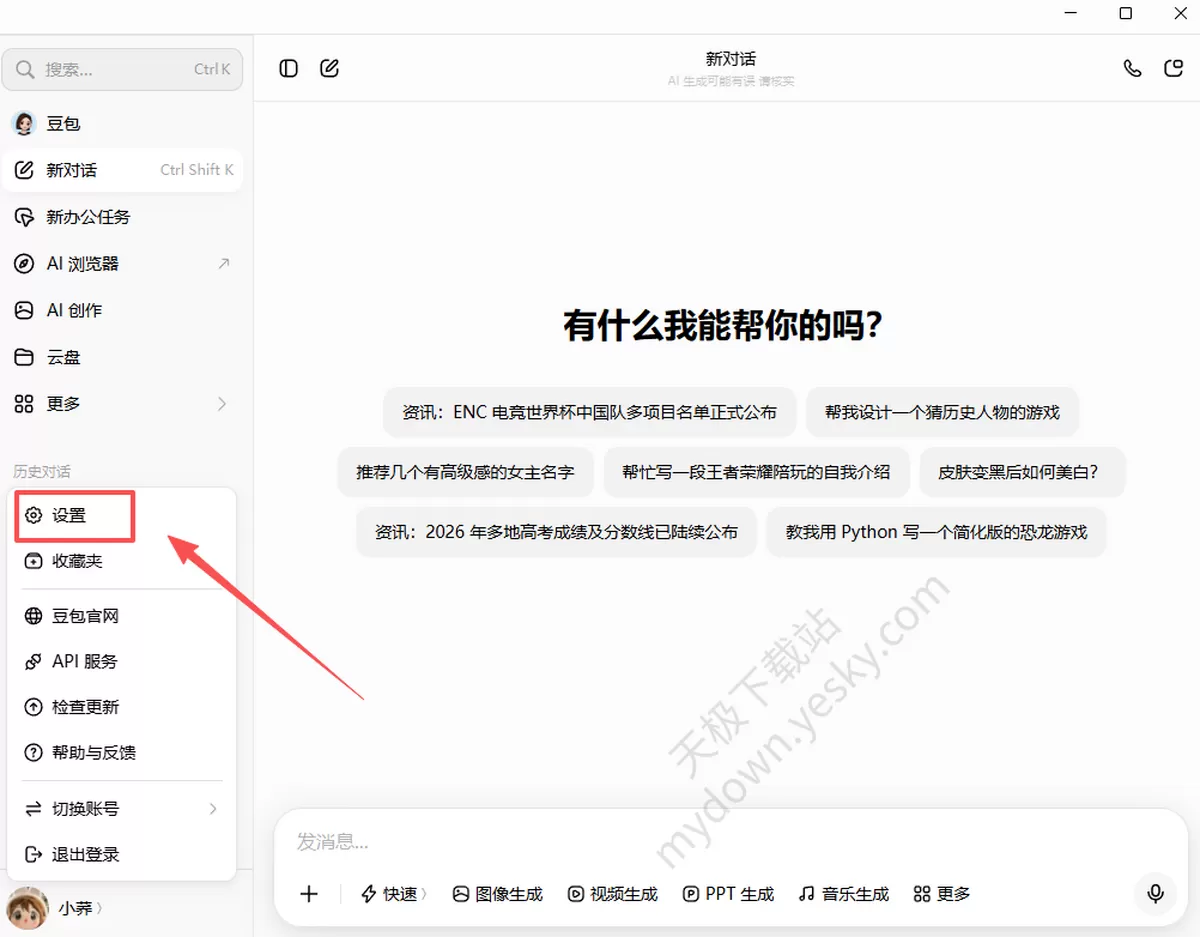1200x937 pixels.
Task: Click the 新对话 title in header
Action: [731, 59]
